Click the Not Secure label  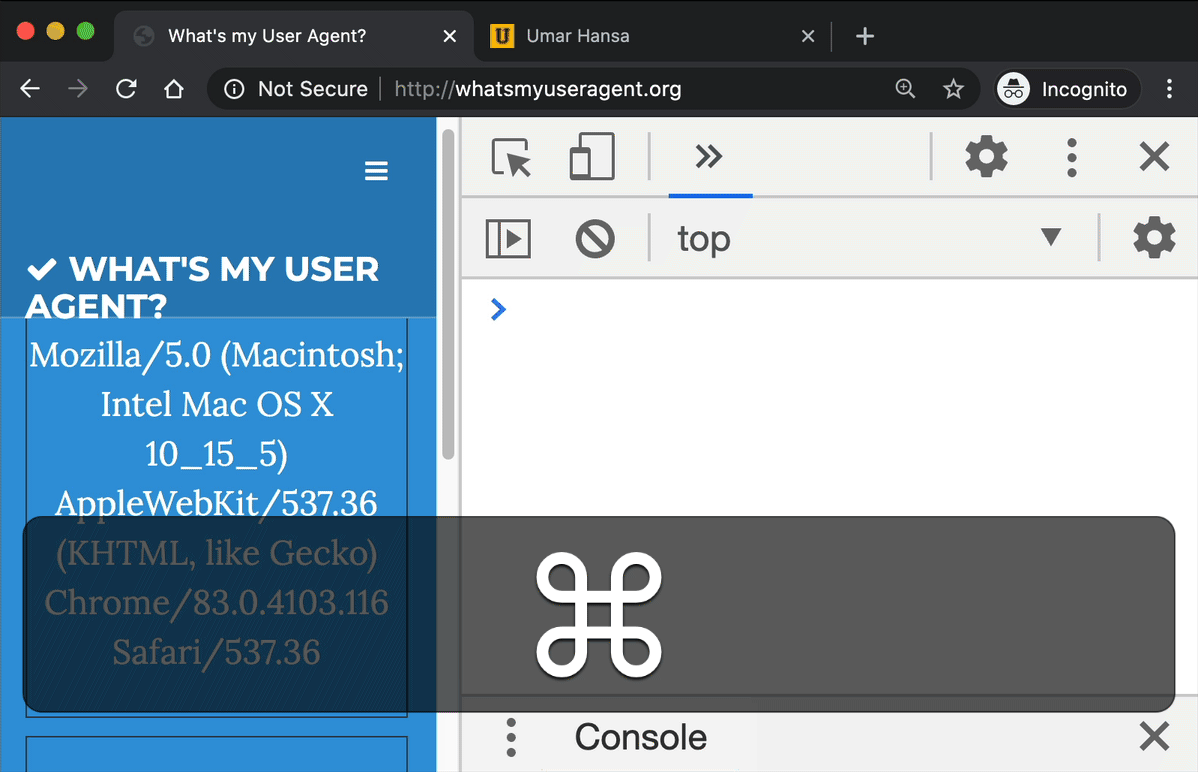(313, 89)
